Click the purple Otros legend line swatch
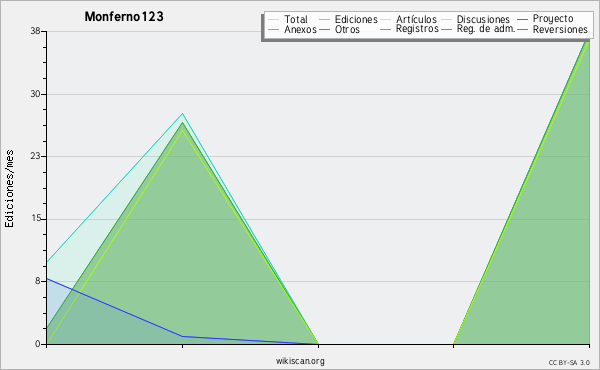 (x=324, y=29)
